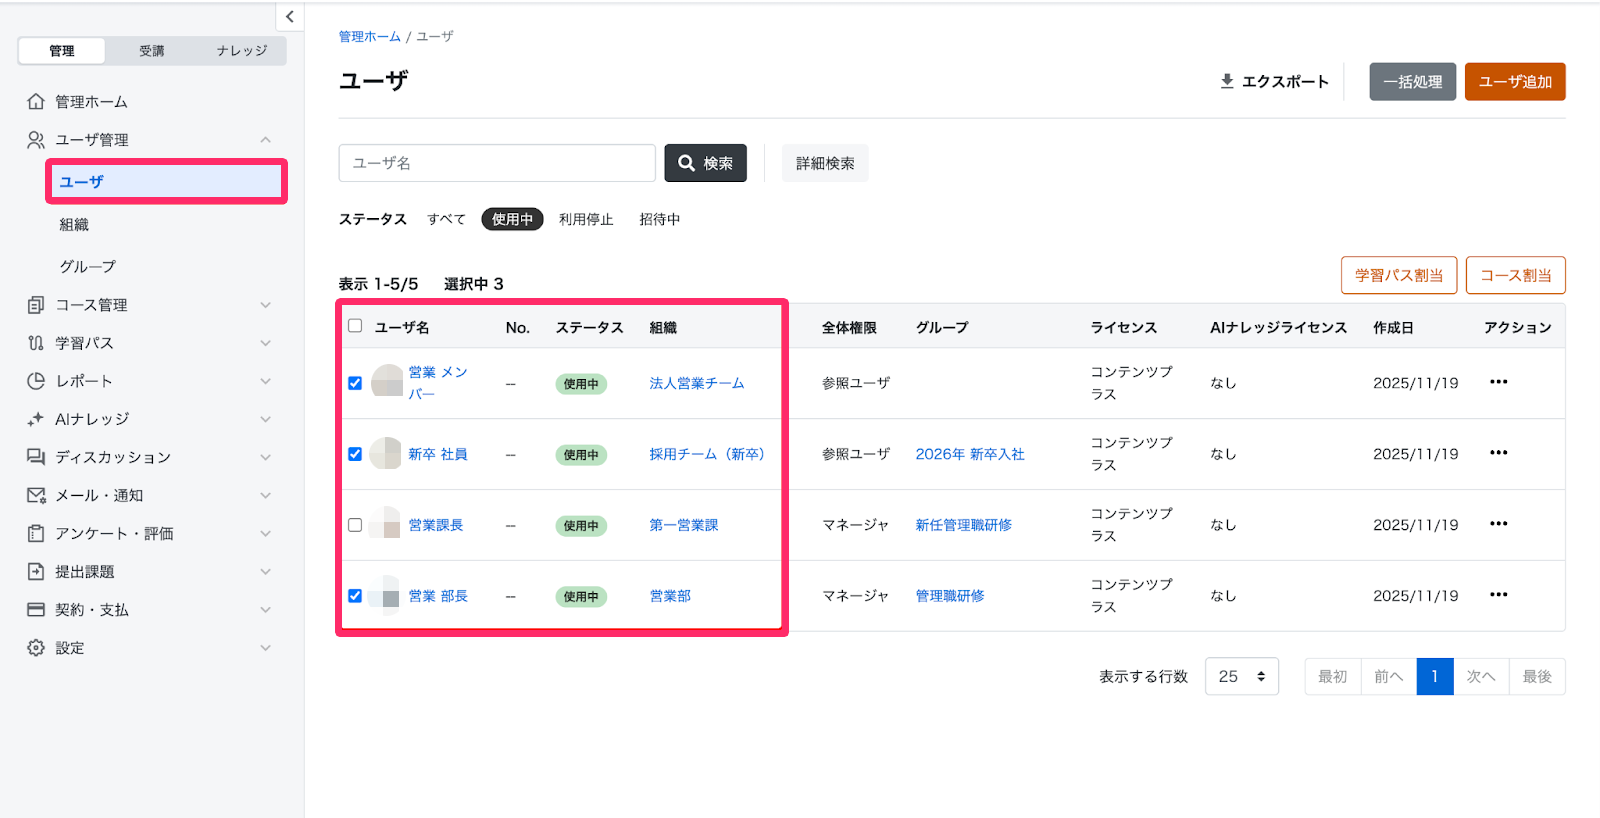Viewport: 1600px width, 818px height.
Task: Click the download icon on エクスポート
Action: click(1227, 81)
